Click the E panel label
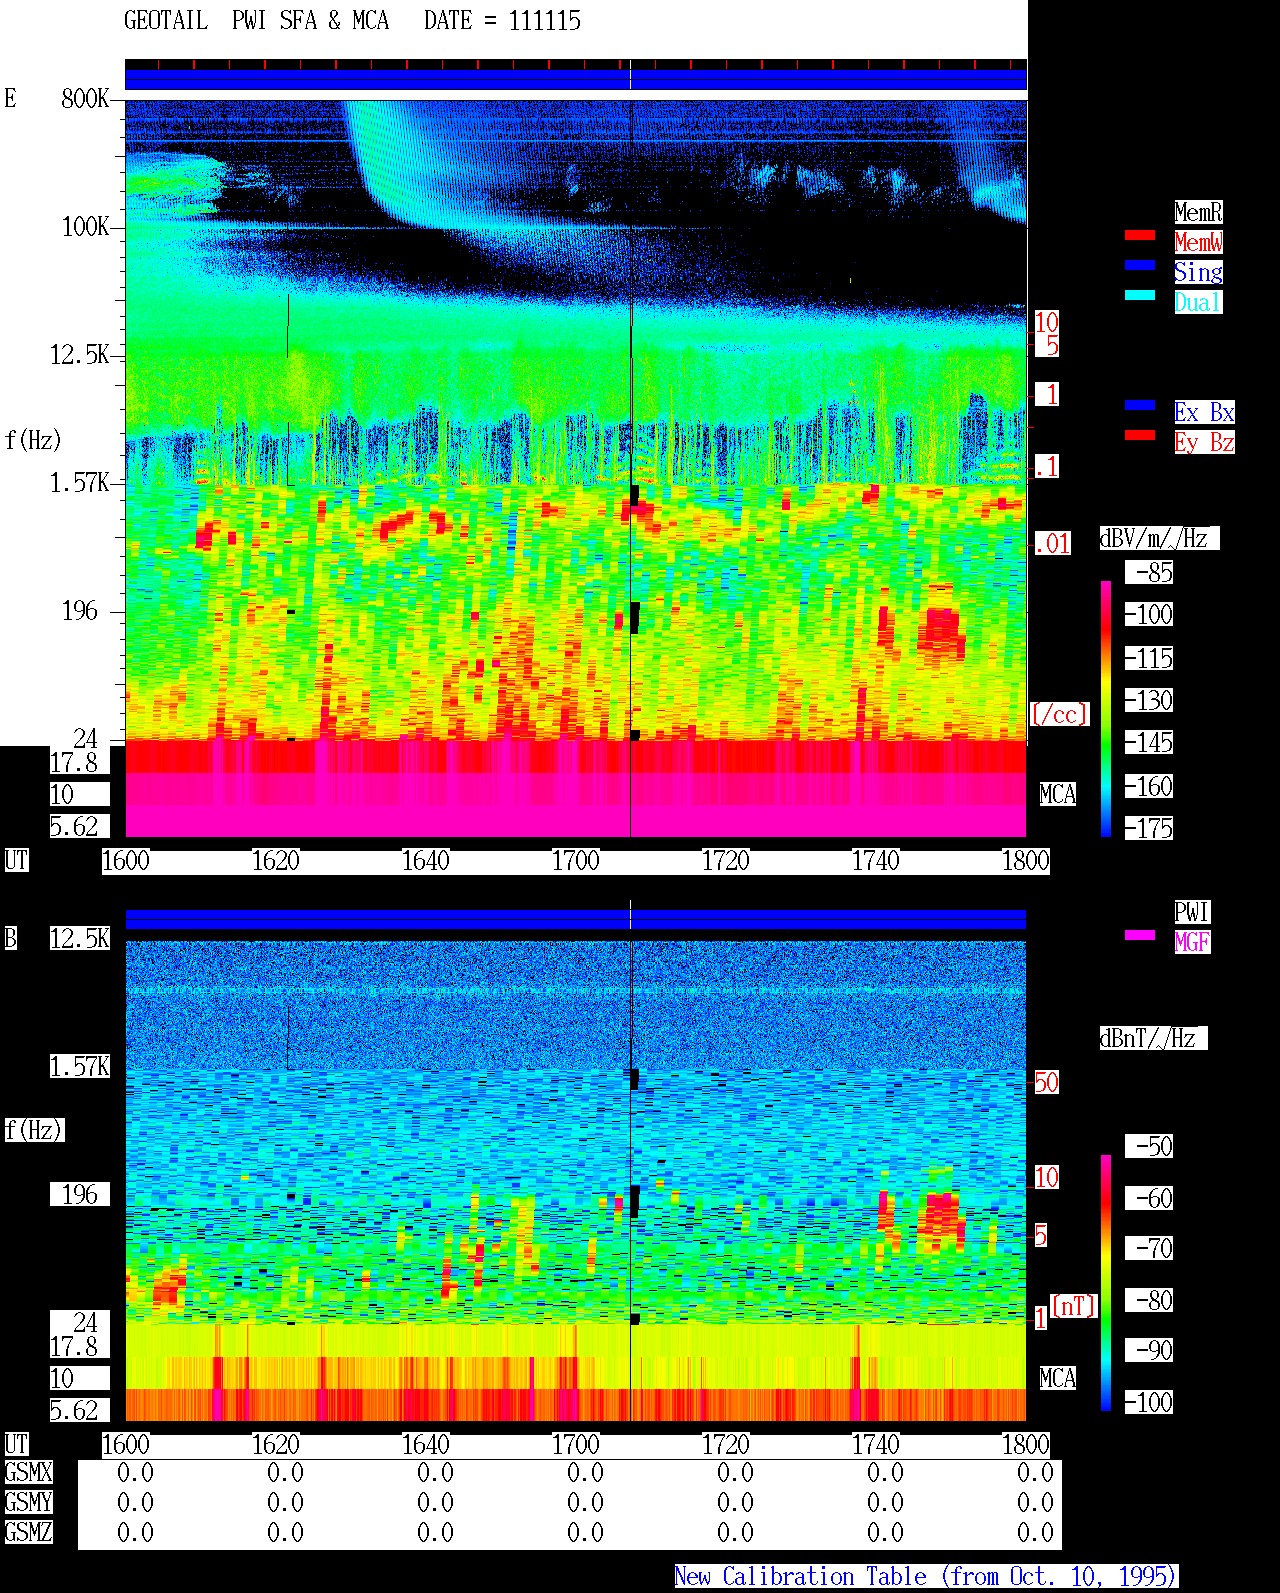The image size is (1280, 1593). (11, 98)
